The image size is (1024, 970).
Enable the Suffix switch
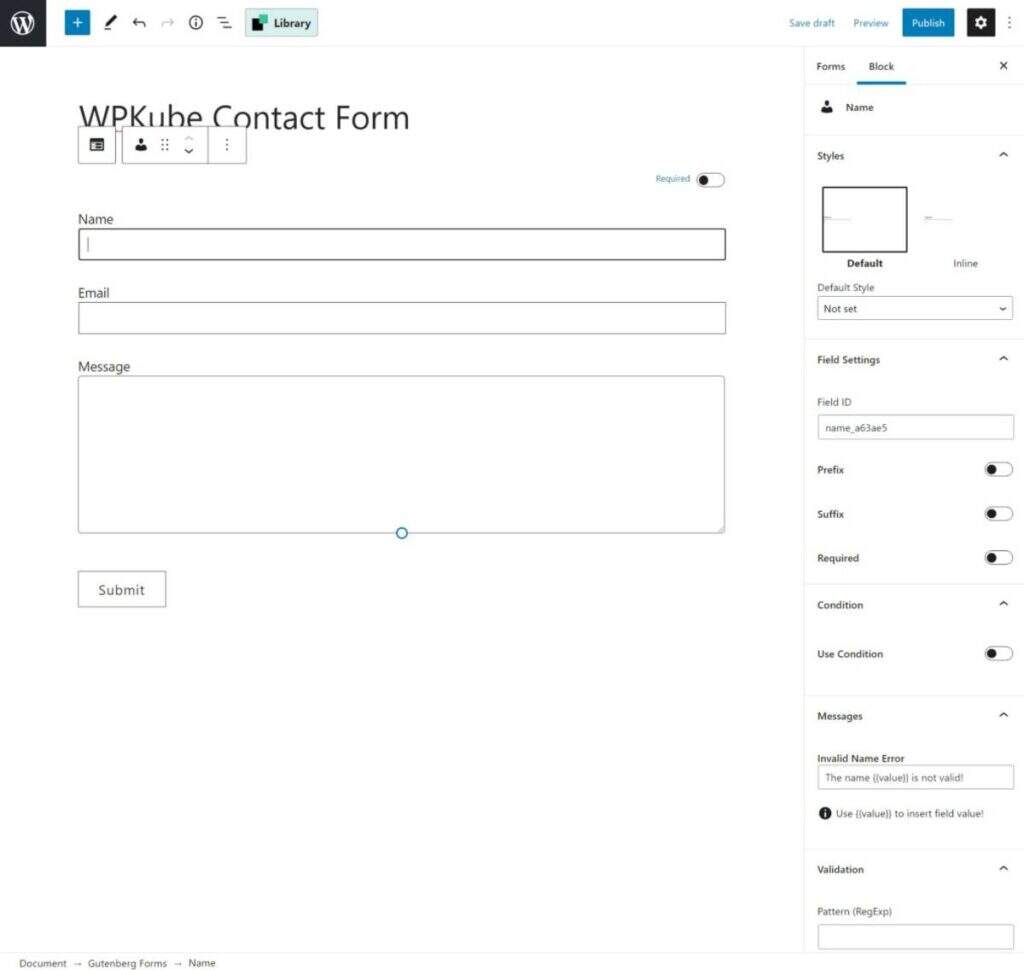pos(998,514)
